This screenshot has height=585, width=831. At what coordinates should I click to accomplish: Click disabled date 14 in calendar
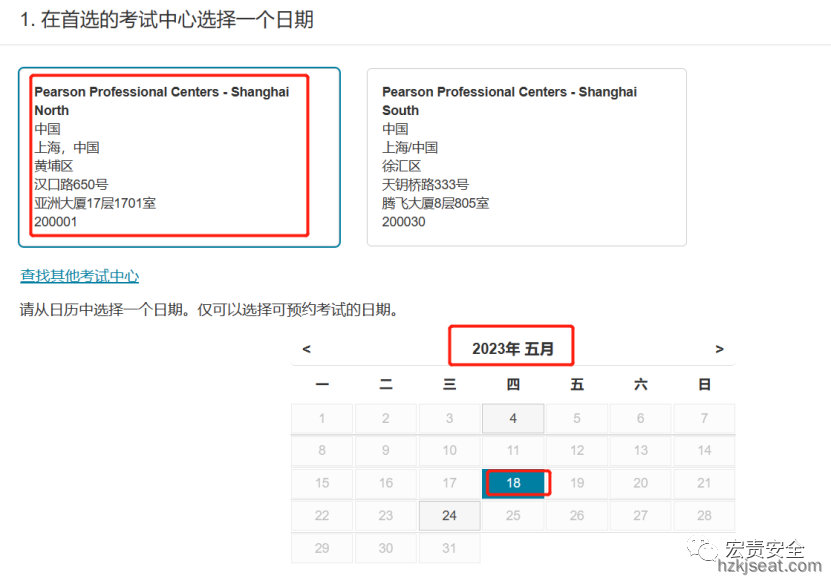pyautogui.click(x=704, y=450)
